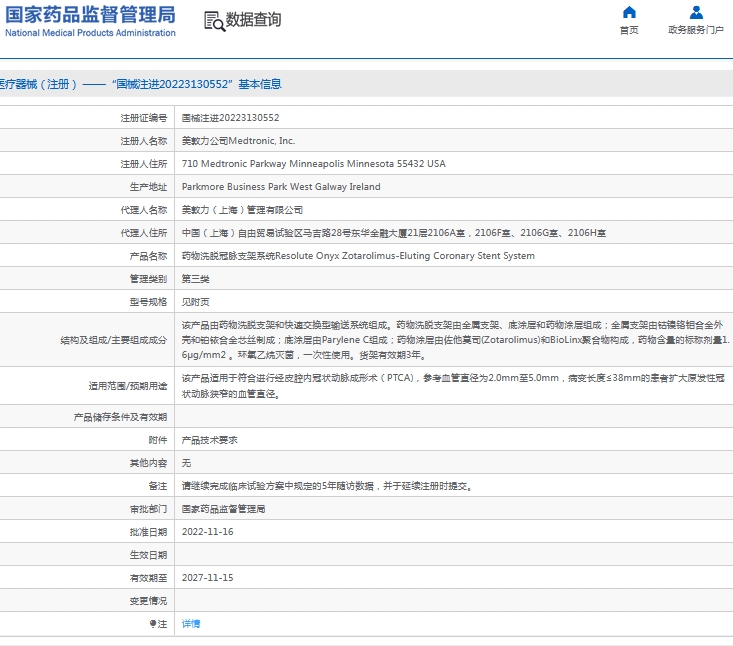Click the 审批部门 row label

click(148, 509)
